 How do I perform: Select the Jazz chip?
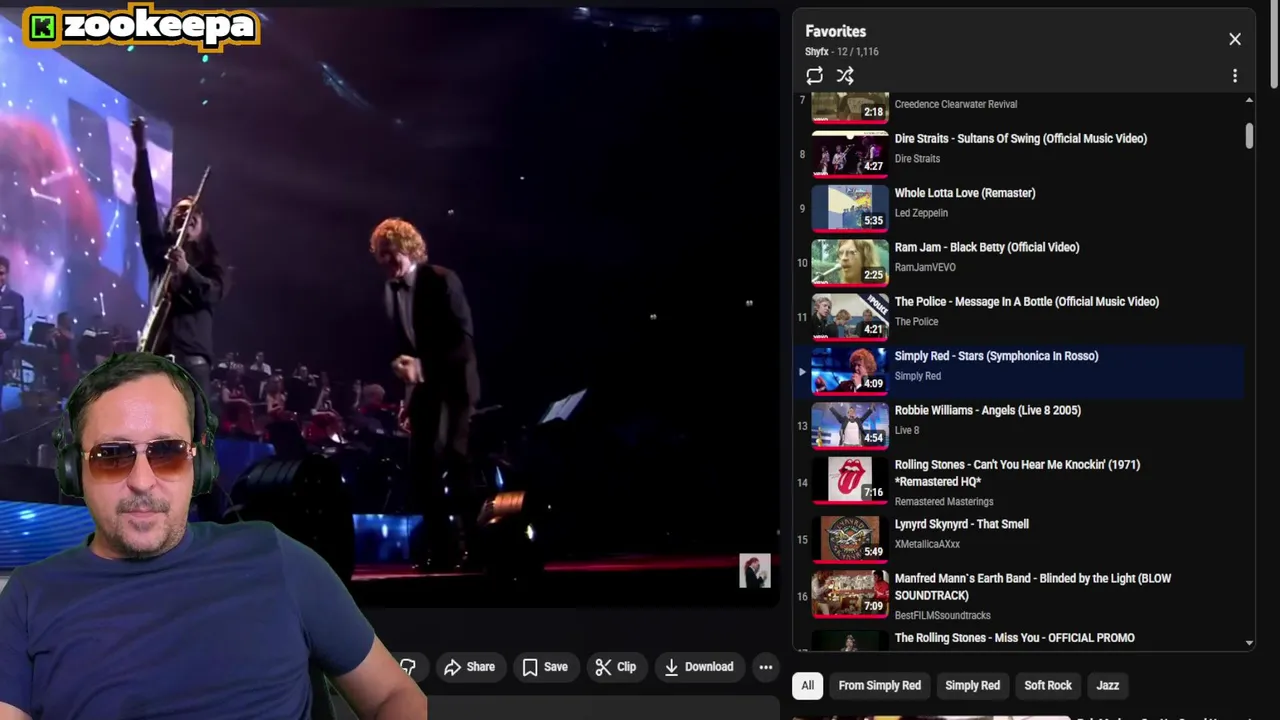point(1108,685)
